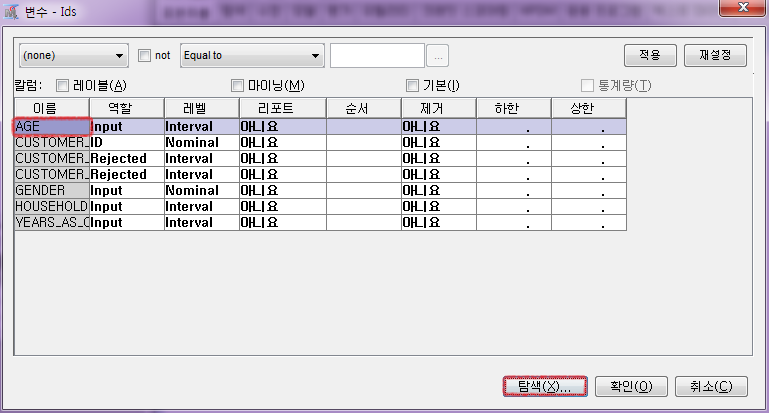Click the 리포트 아니요 cell for AGE
This screenshot has width=769, height=413.
click(x=282, y=127)
